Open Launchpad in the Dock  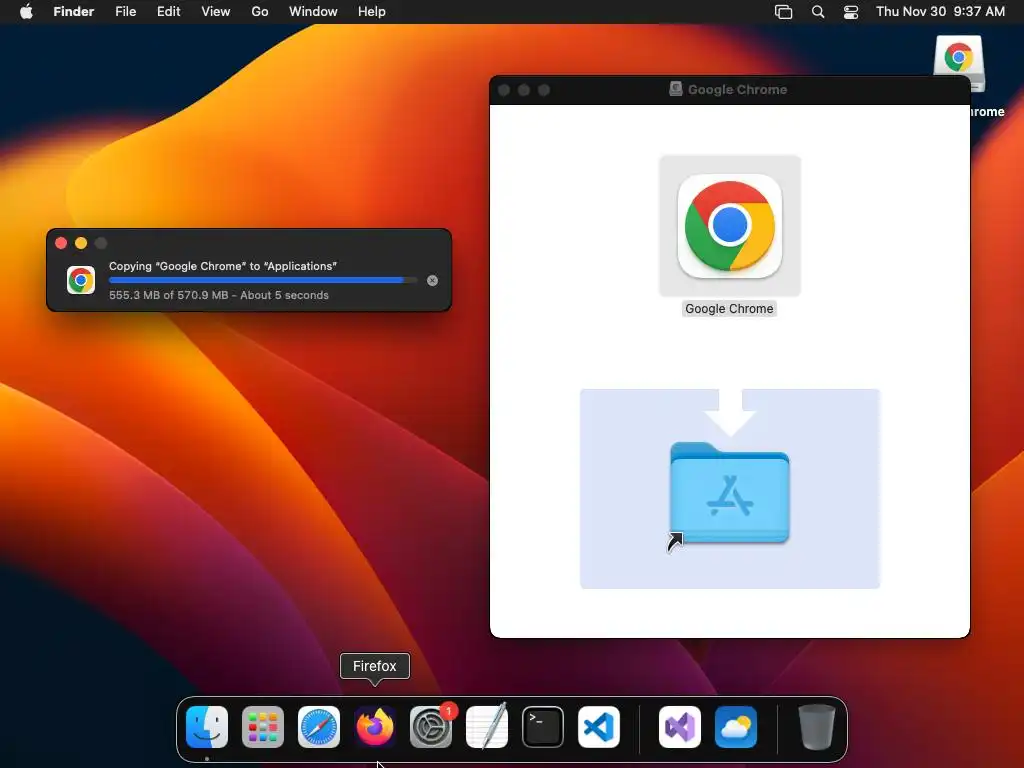263,727
